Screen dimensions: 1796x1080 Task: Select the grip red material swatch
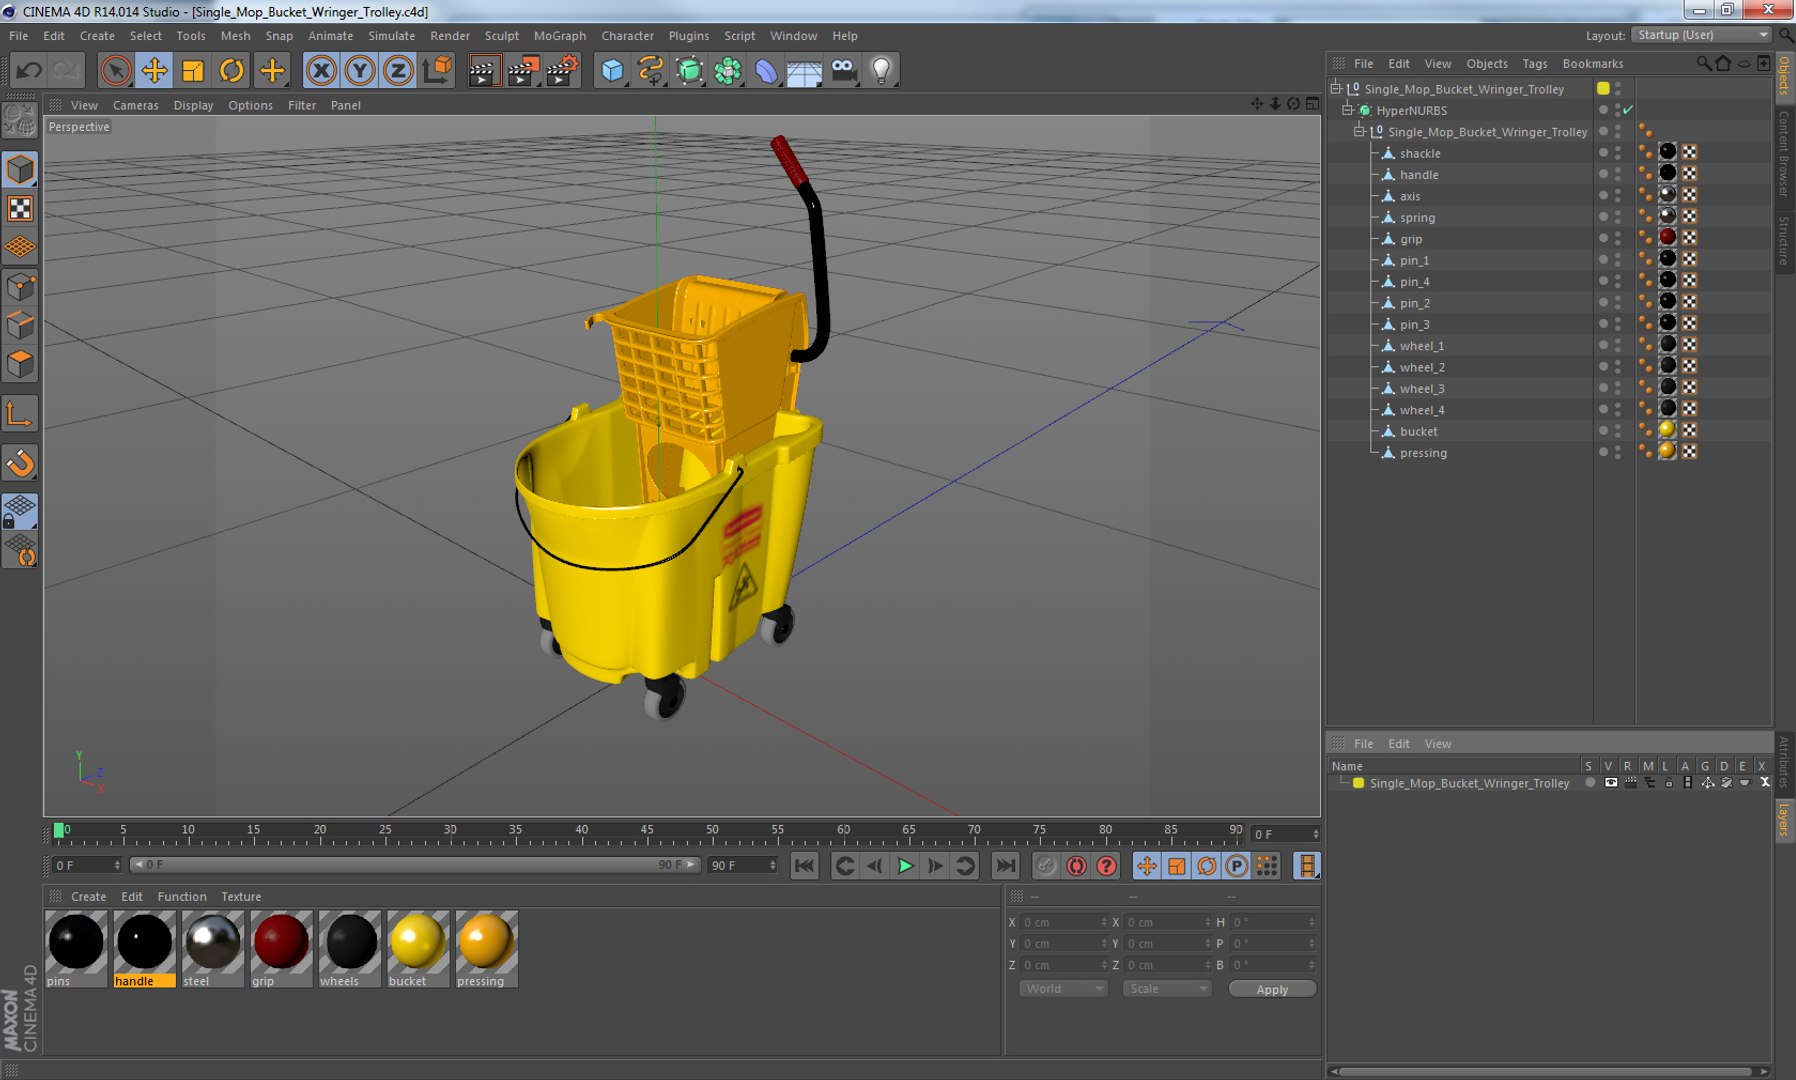tap(281, 941)
